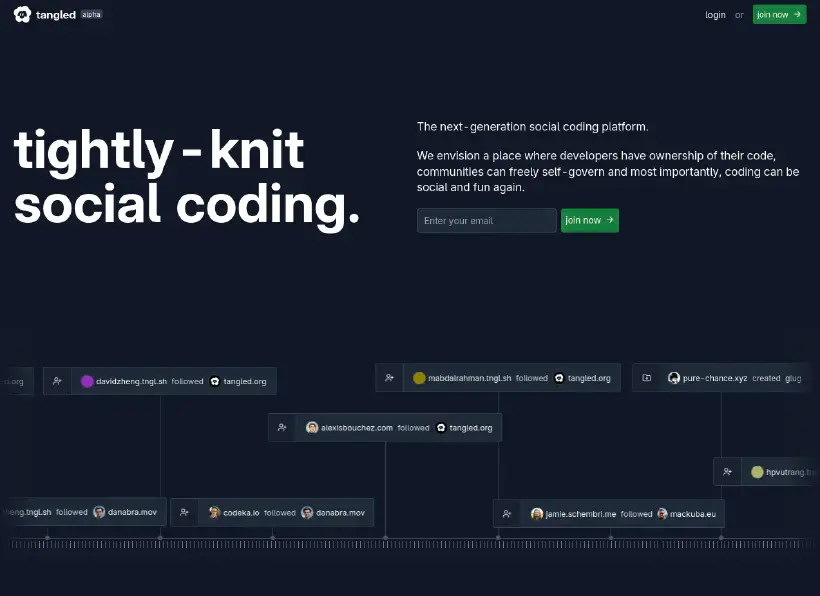820x596 pixels.
Task: Open danabra.mov link in codeka.io card
Action: [x=340, y=513]
